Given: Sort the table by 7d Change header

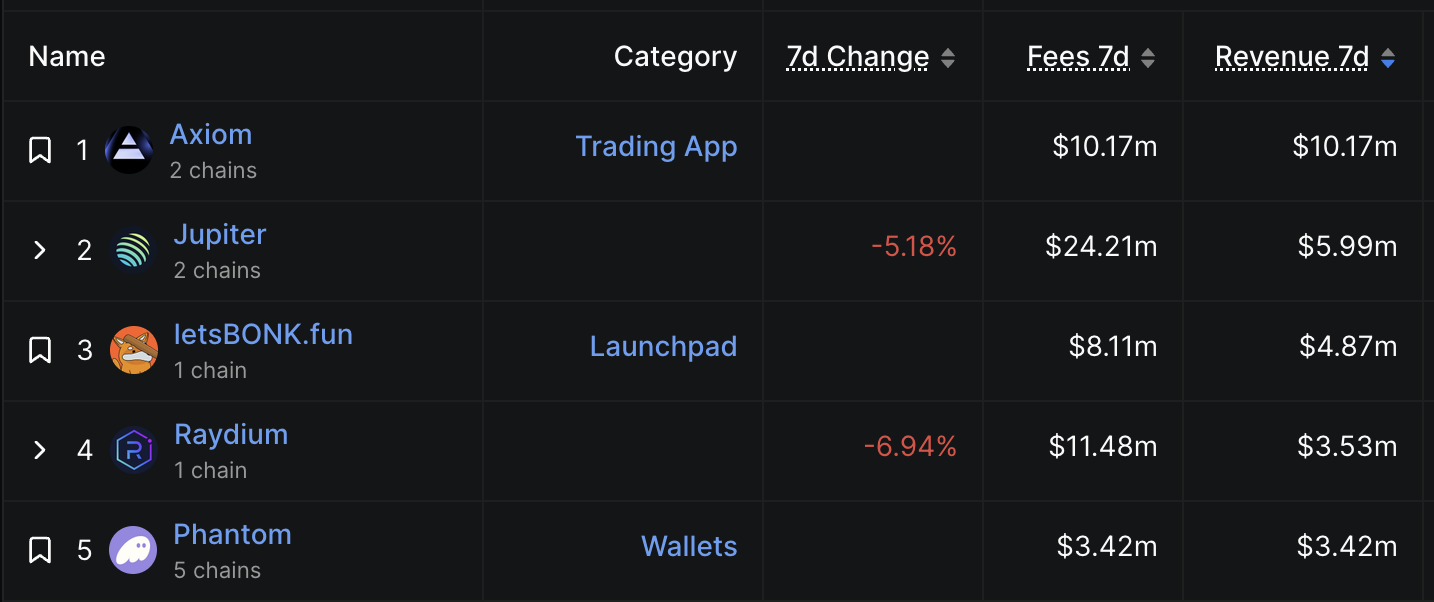Looking at the screenshot, I should pyautogui.click(x=857, y=57).
